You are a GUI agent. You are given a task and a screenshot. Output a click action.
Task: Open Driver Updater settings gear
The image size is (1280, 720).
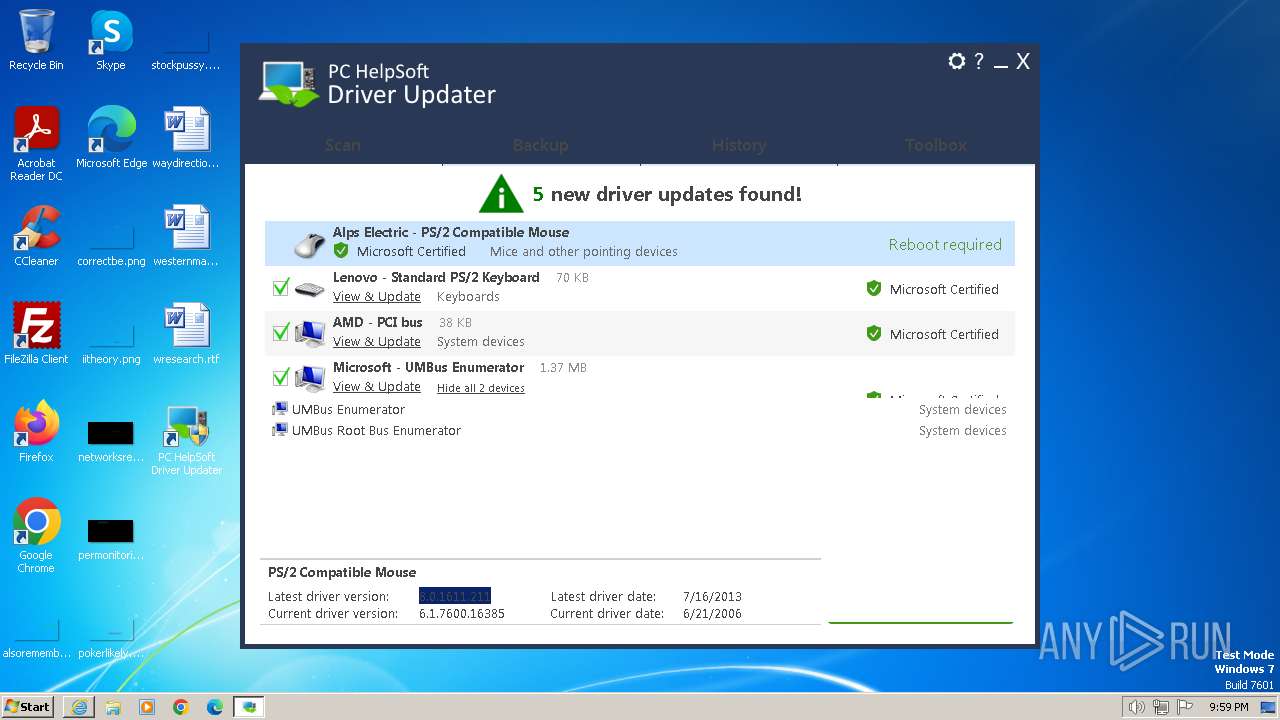coord(957,61)
